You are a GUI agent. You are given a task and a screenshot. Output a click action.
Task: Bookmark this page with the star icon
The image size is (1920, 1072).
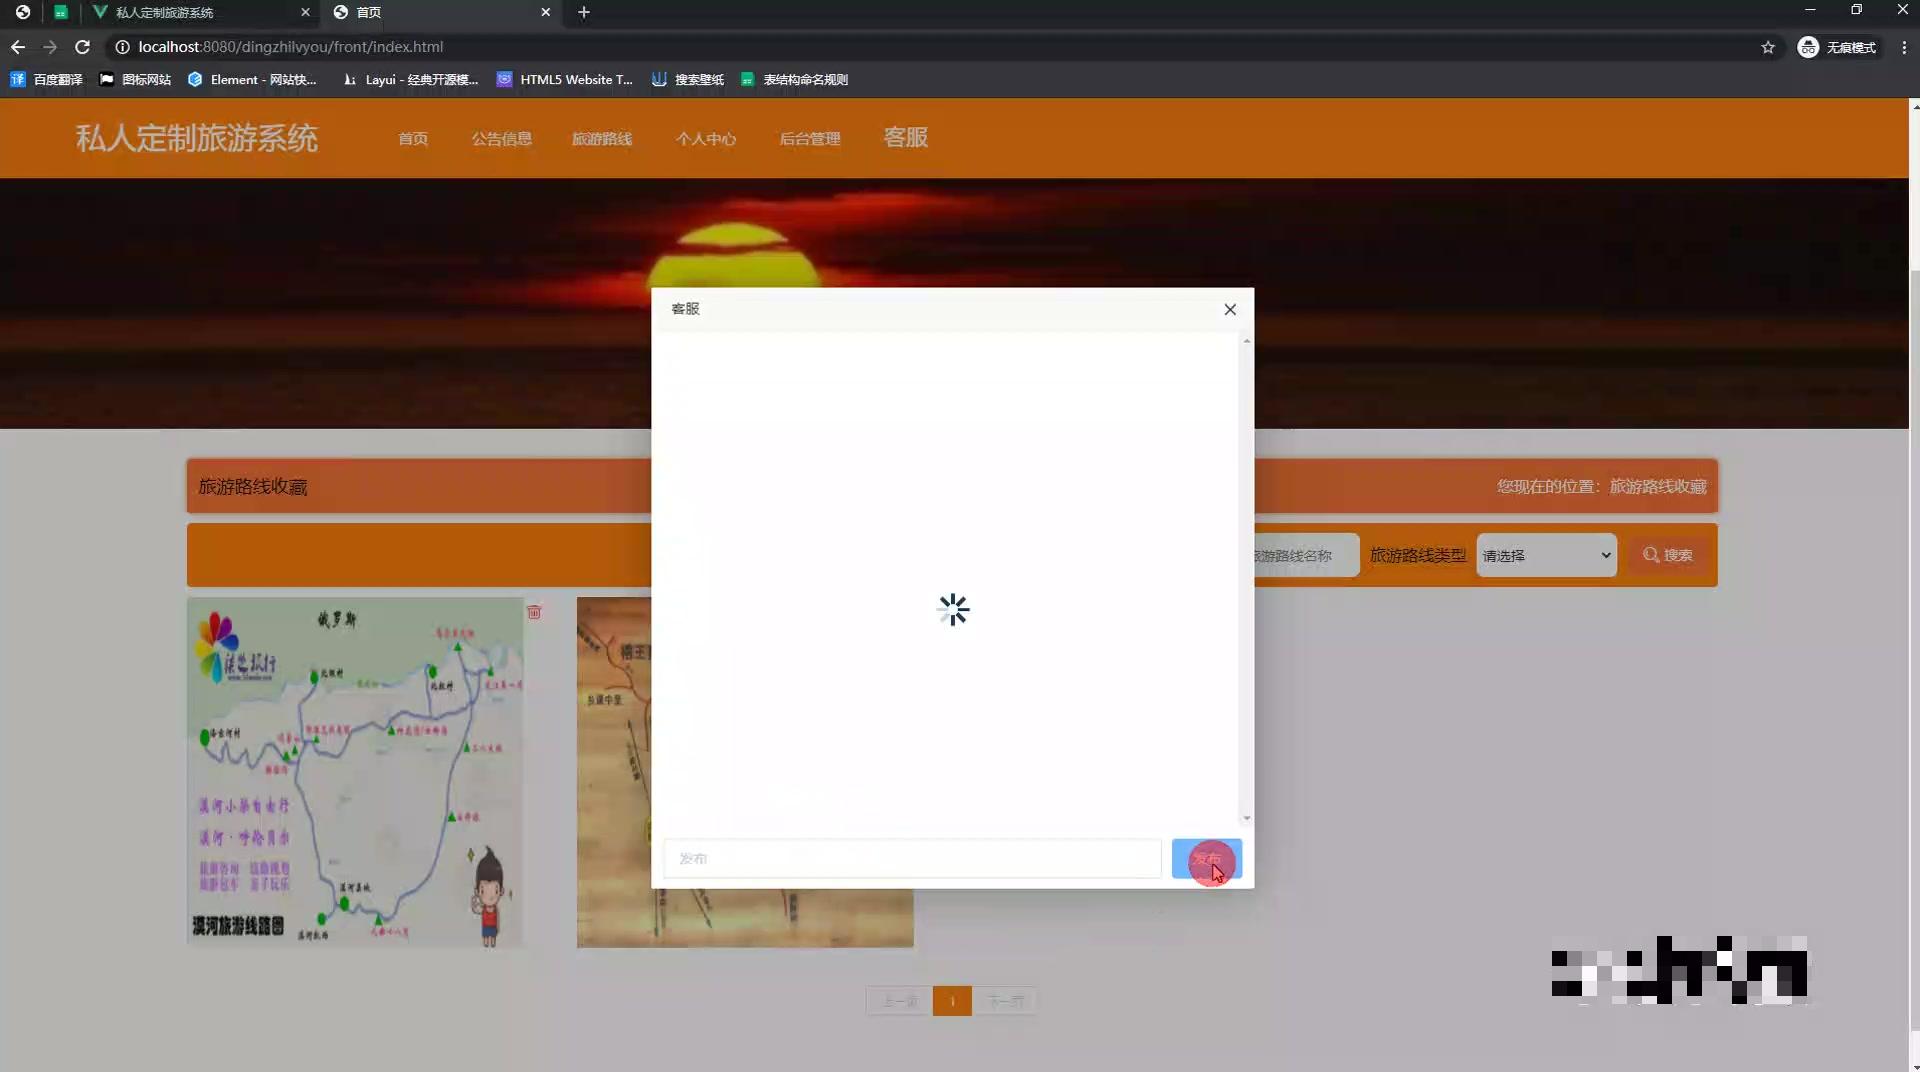[1768, 47]
